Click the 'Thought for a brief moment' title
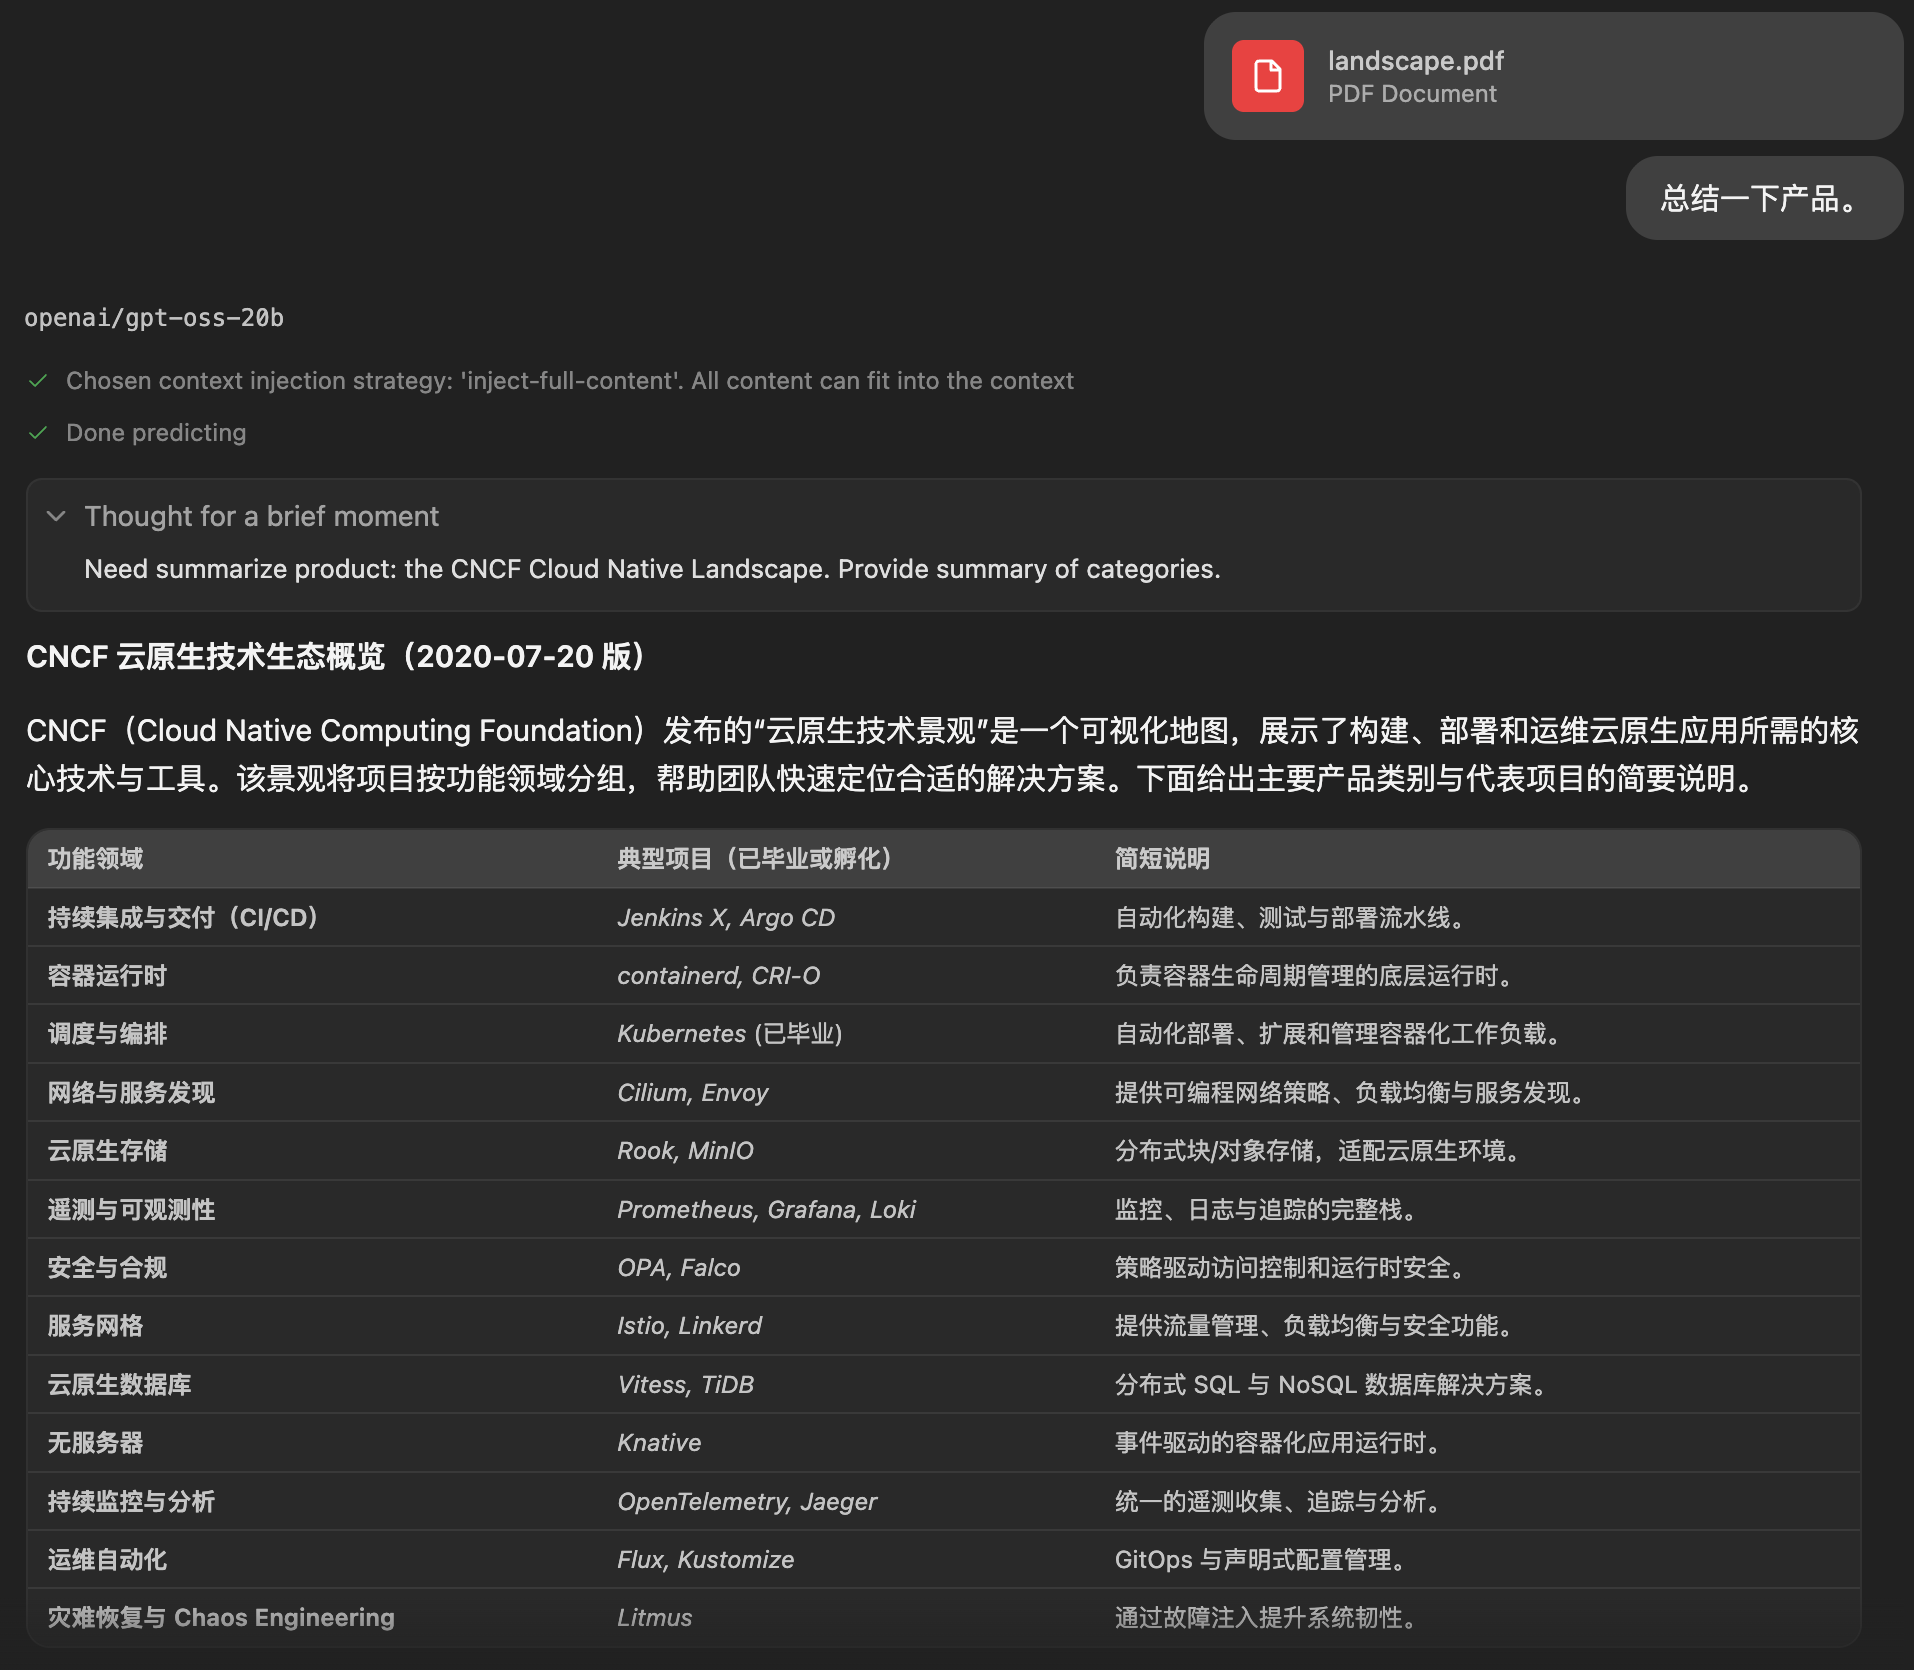 (x=261, y=516)
